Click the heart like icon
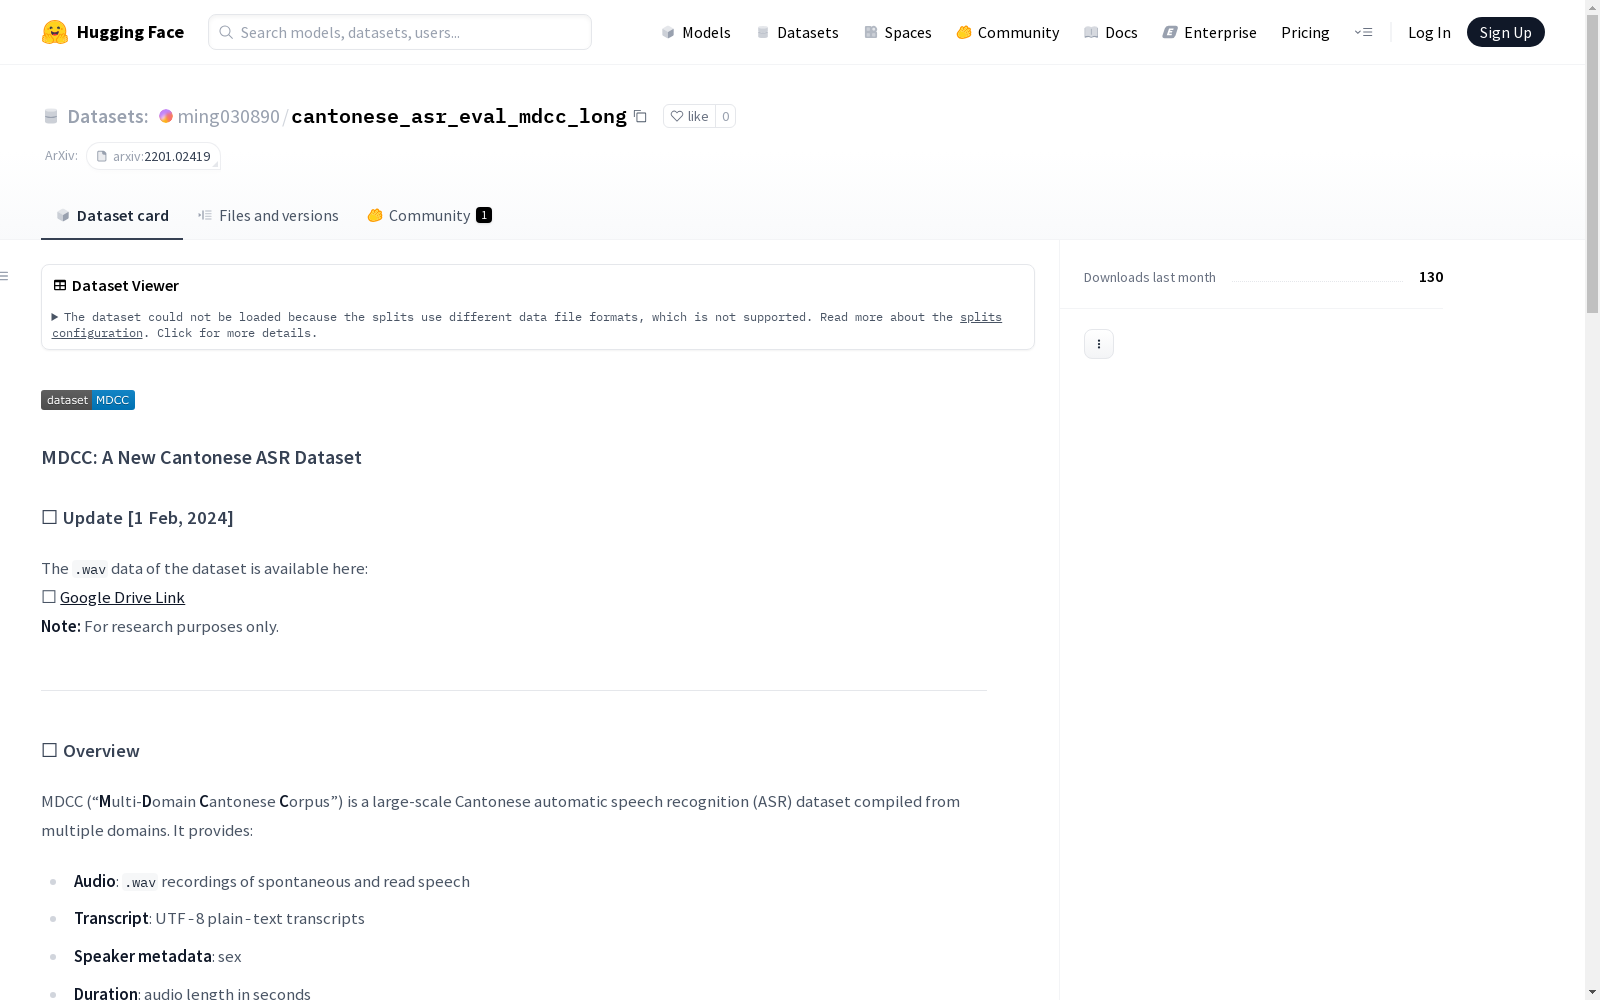Viewport: 1600px width, 1000px height. pyautogui.click(x=677, y=116)
